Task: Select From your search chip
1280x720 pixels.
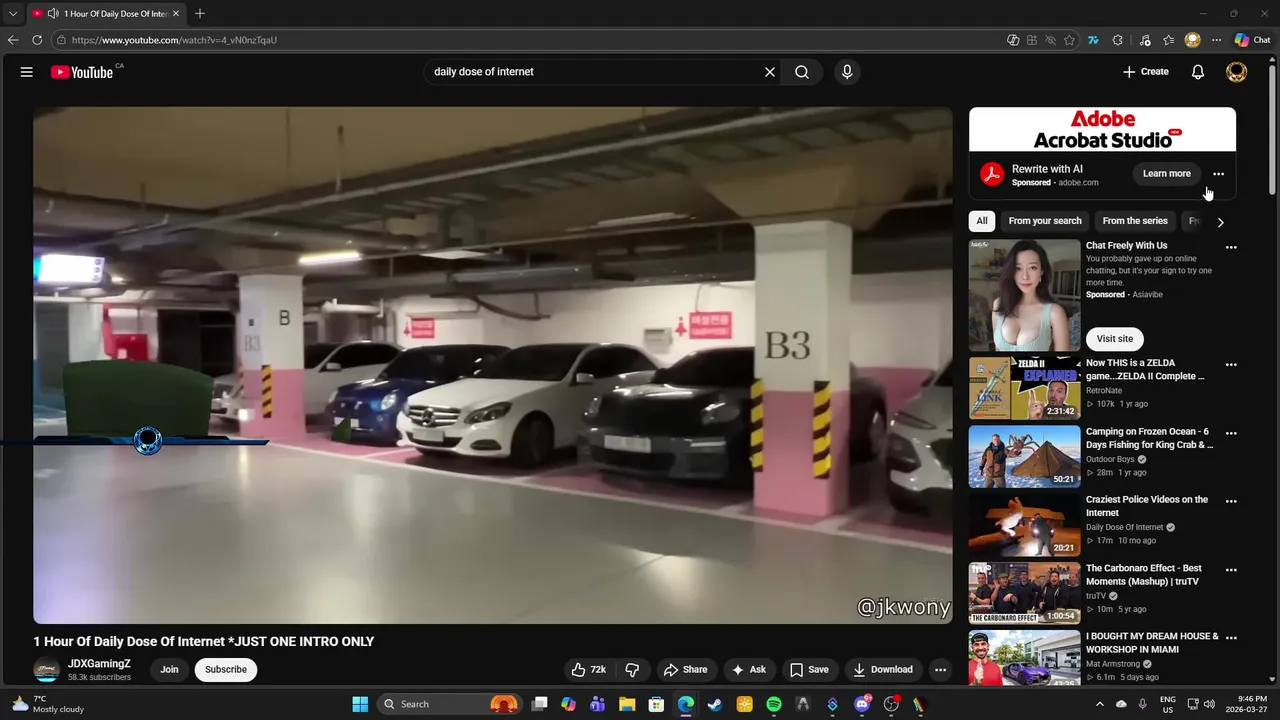Action: click(x=1045, y=221)
